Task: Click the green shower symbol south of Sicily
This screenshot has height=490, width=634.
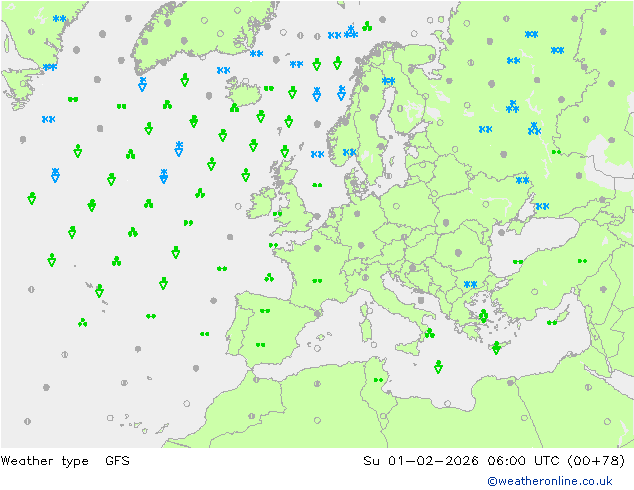Action: 438,367
